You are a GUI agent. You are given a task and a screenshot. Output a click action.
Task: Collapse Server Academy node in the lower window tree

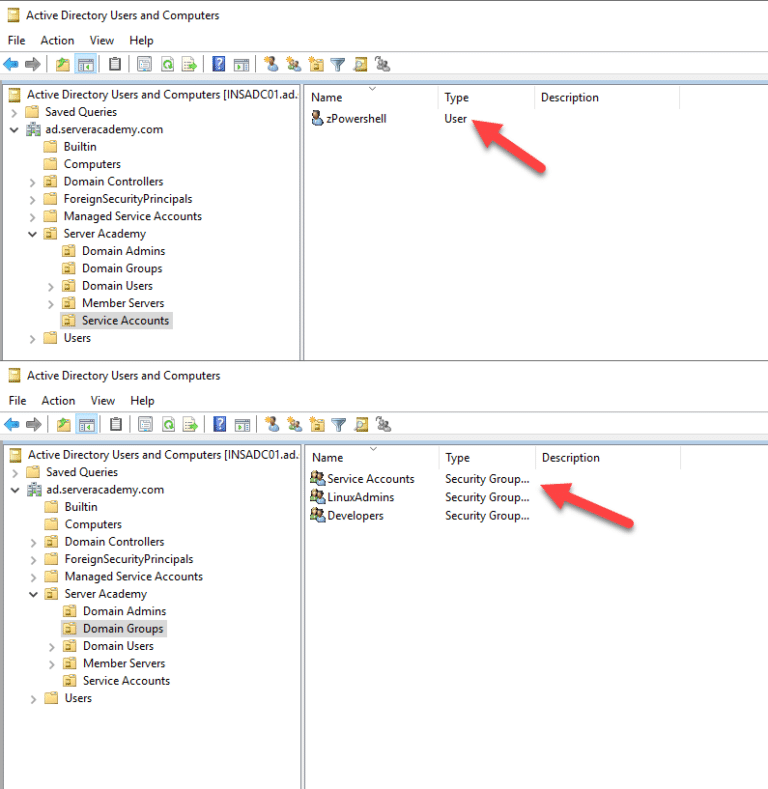33,594
